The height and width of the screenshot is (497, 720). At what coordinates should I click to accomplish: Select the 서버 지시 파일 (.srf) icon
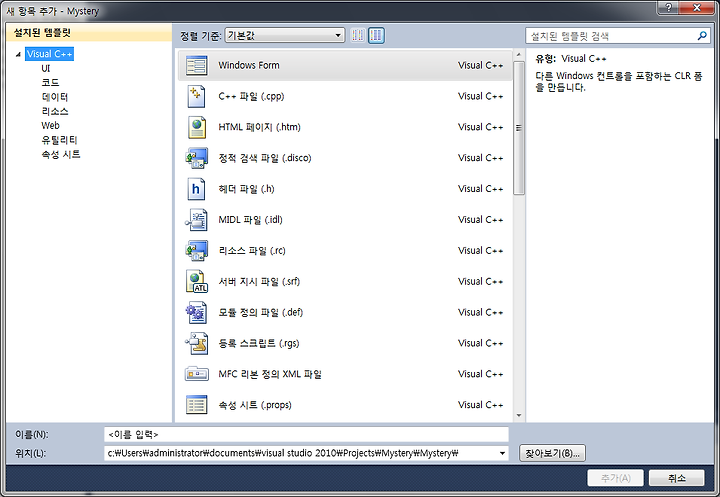pyautogui.click(x=197, y=282)
